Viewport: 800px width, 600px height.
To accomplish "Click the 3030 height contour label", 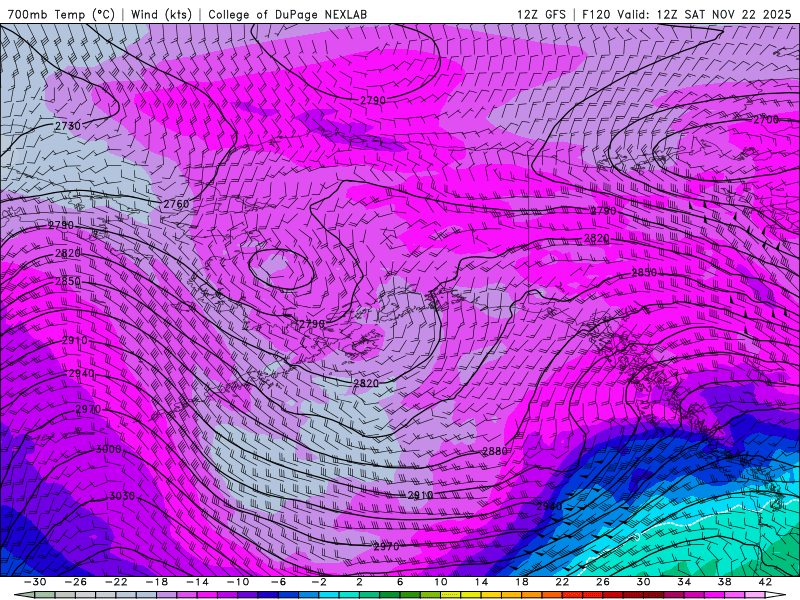I will pyautogui.click(x=122, y=496).
